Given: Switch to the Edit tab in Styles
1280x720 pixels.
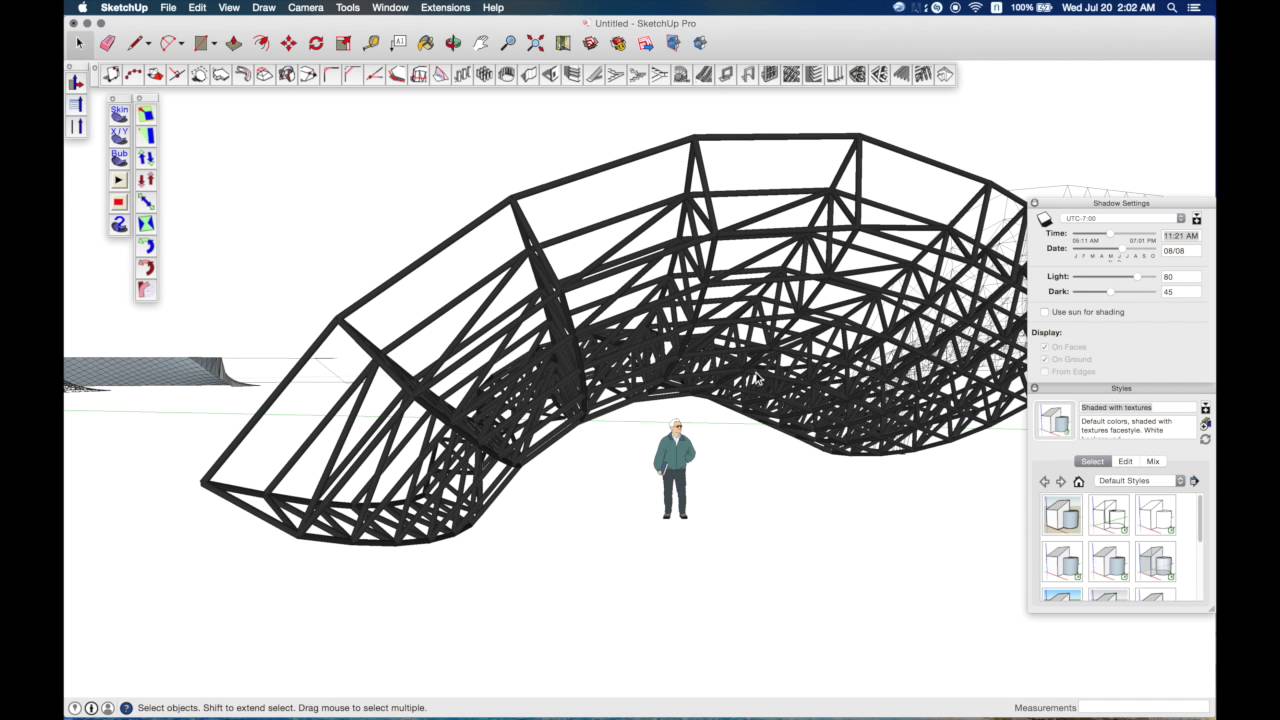Looking at the screenshot, I should (1125, 461).
